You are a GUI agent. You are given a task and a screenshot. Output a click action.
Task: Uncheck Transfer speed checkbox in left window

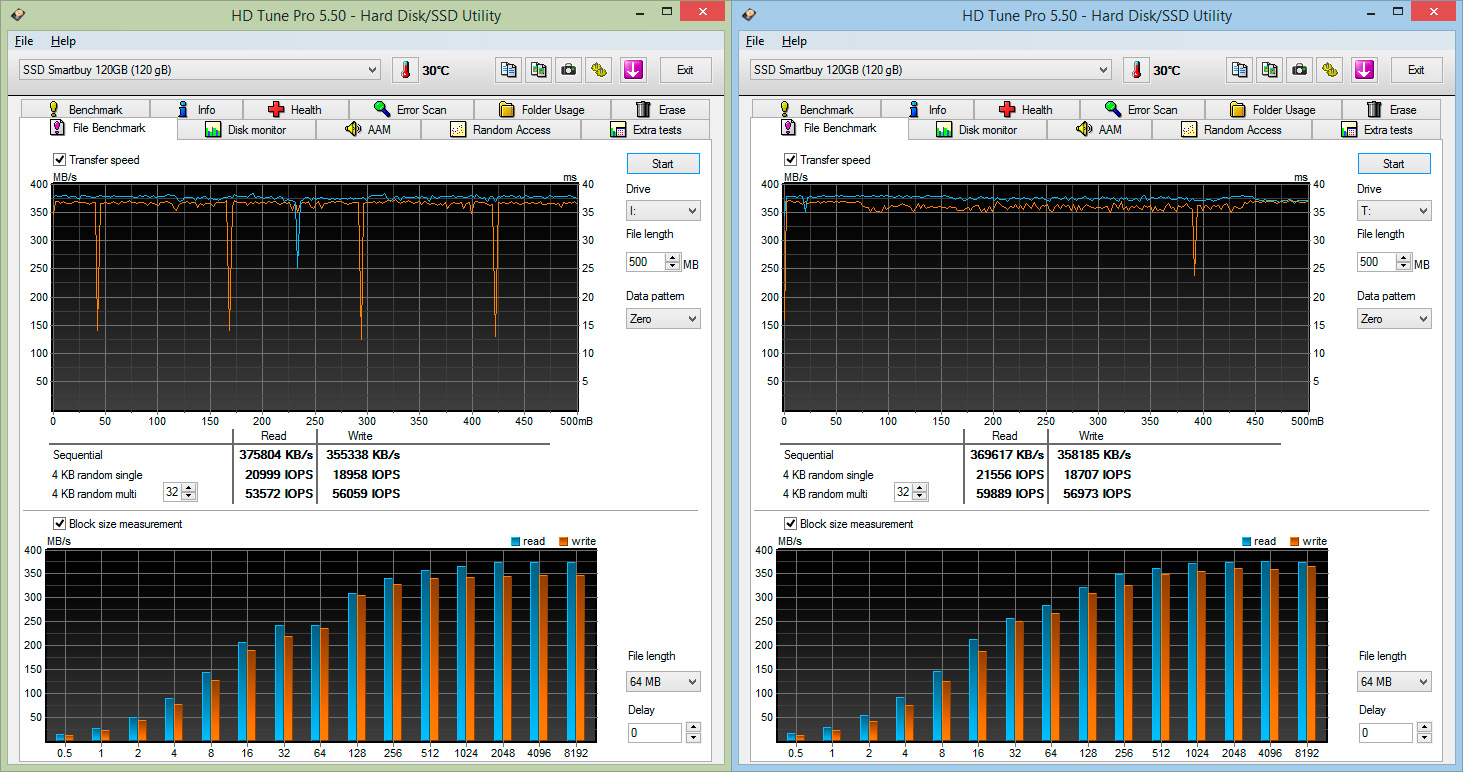60,160
